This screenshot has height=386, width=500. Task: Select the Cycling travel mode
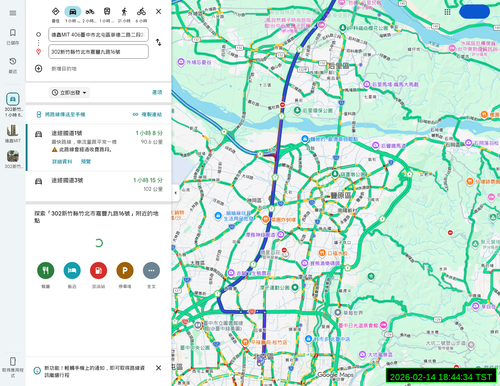point(141,12)
